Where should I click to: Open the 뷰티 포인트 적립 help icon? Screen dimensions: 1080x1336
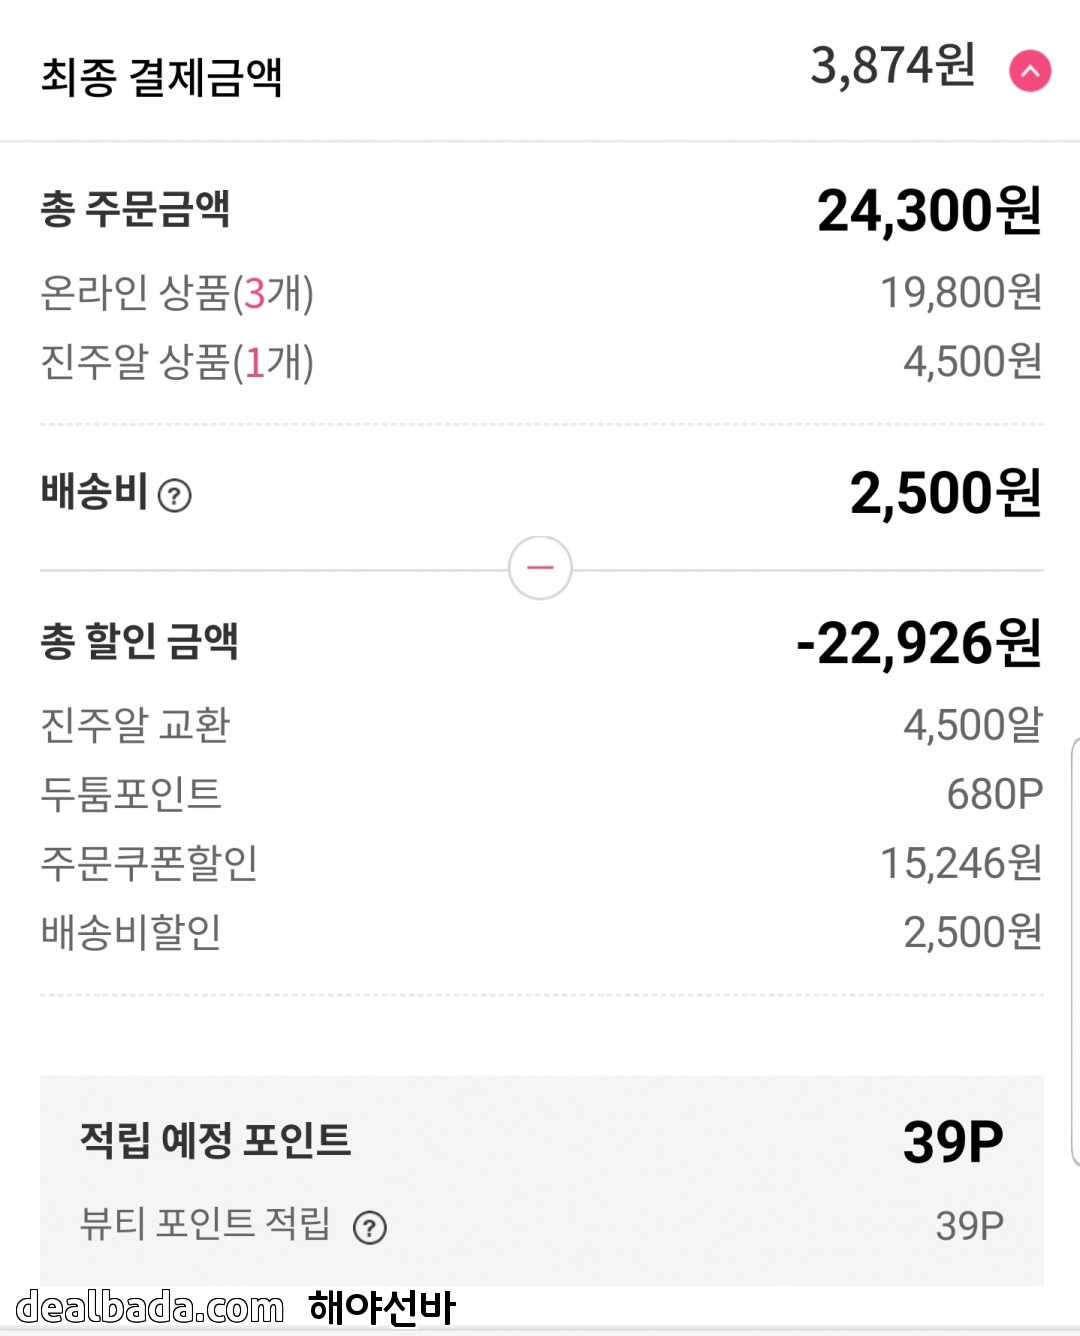click(x=370, y=1227)
